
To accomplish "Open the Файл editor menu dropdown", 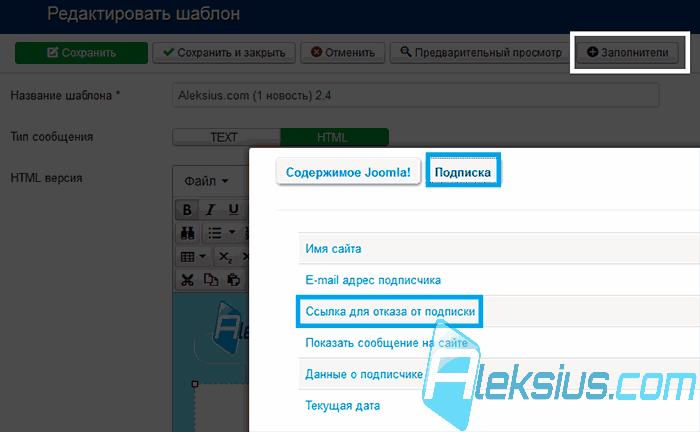I will click(206, 181).
